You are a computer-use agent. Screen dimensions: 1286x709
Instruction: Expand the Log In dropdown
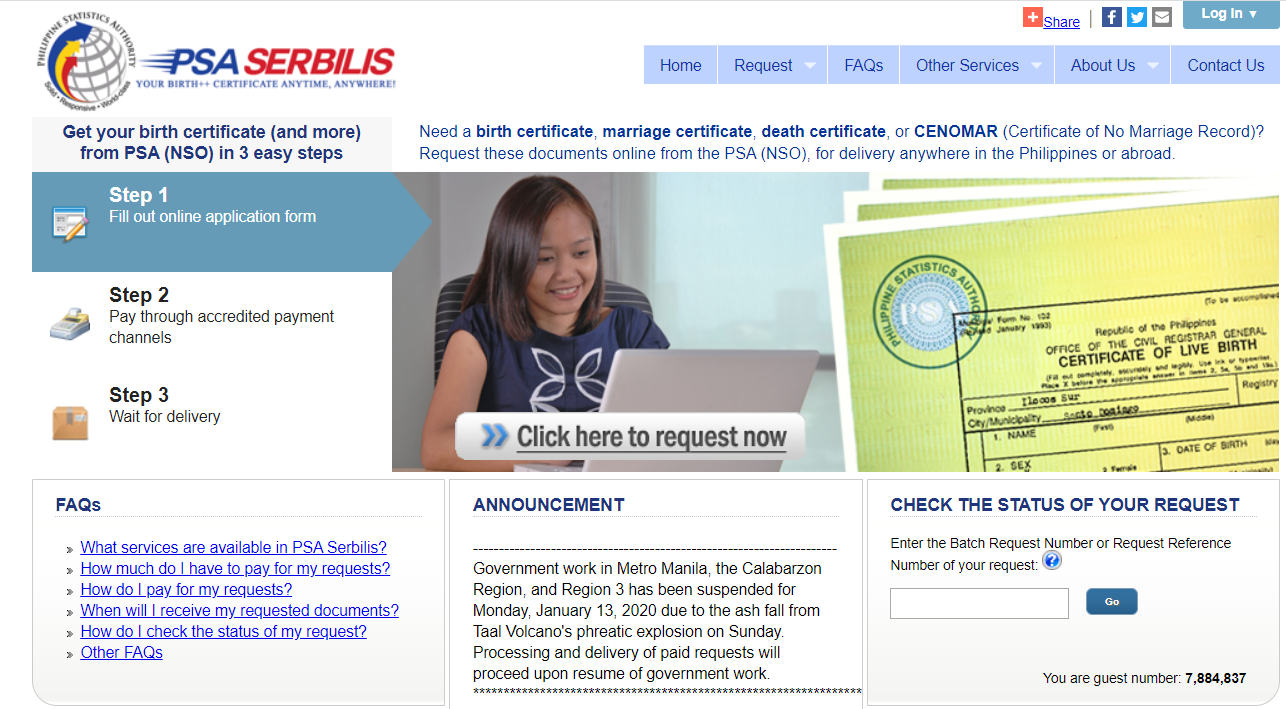1229,13
